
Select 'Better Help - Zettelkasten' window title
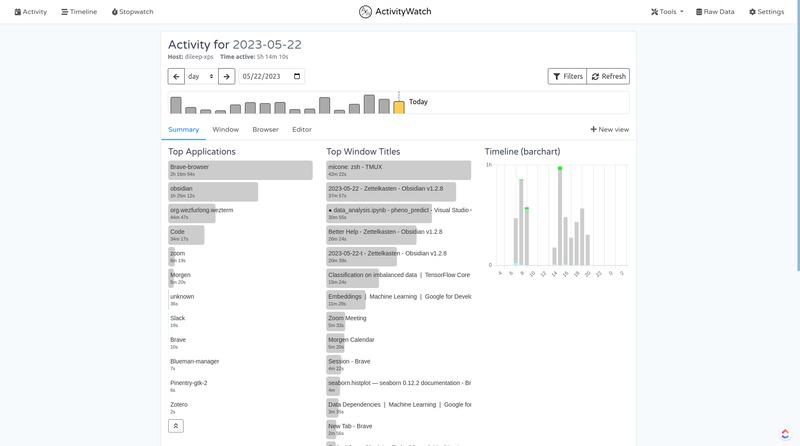[x=385, y=235]
